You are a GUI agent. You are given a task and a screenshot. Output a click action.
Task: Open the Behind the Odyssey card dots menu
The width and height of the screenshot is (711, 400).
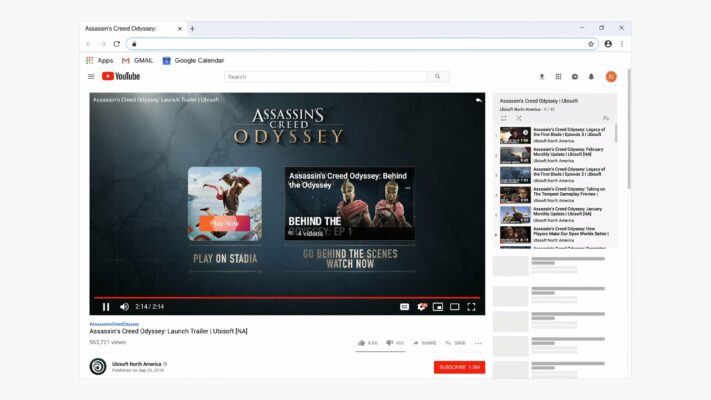pos(408,188)
